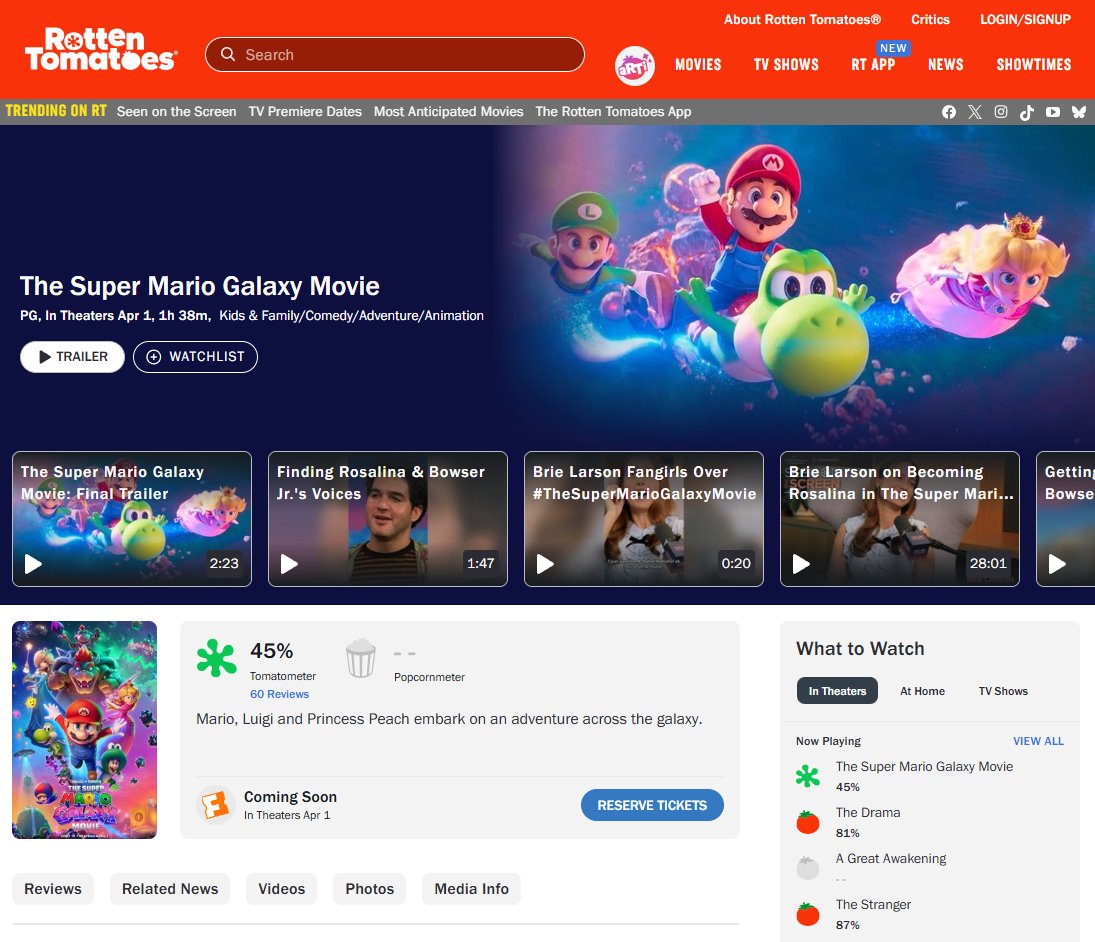The image size is (1095, 942).
Task: Click the Rotten Tomatoes logo
Action: pyautogui.click(x=101, y=50)
